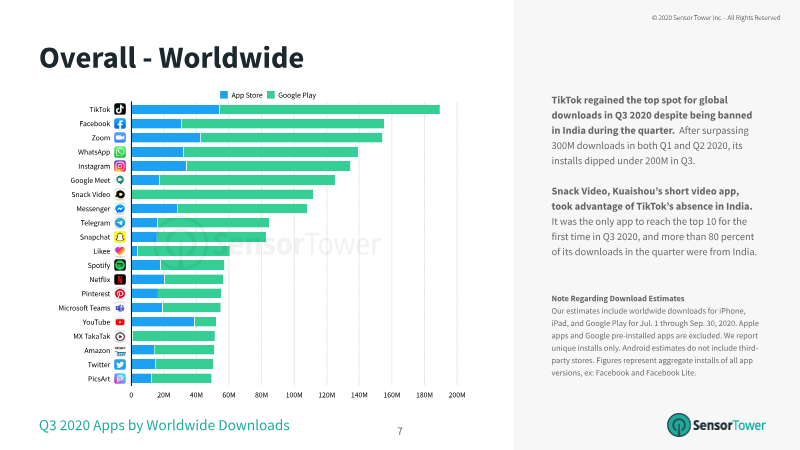
Task: Select the Instagram app icon
Action: coord(120,166)
